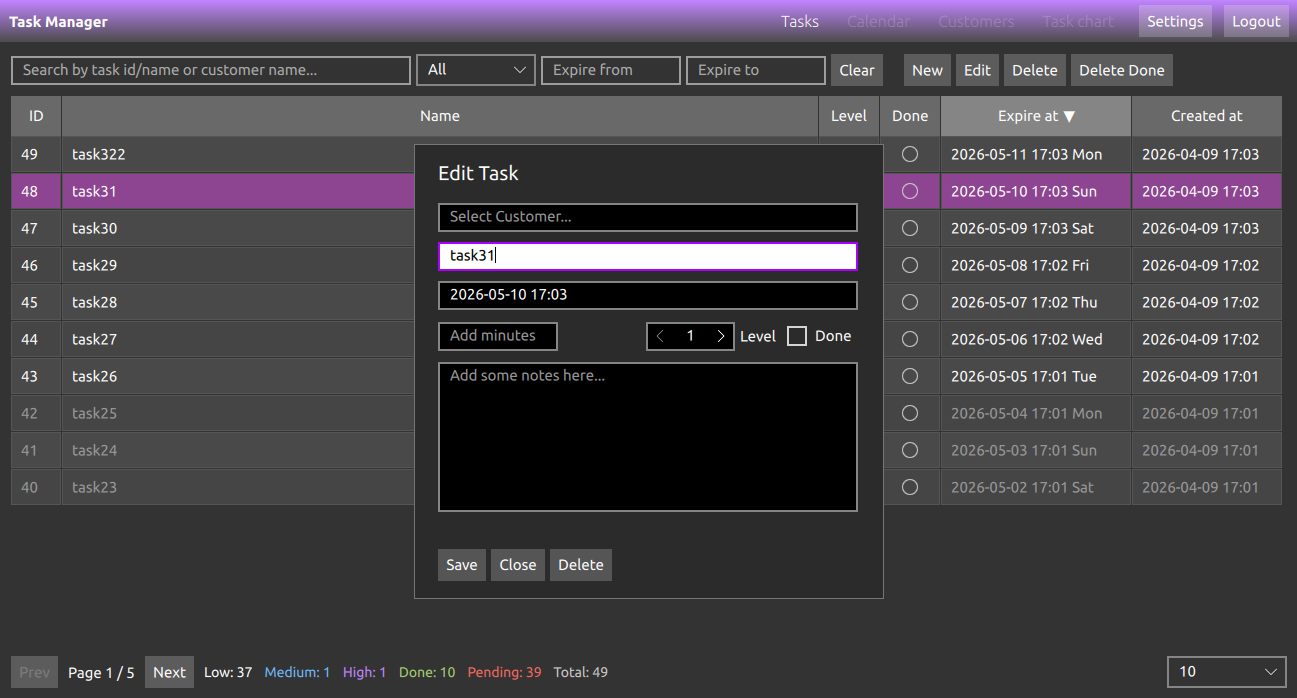Screen dimensions: 1297x698
Task: Save the edited task
Action: [x=462, y=565]
